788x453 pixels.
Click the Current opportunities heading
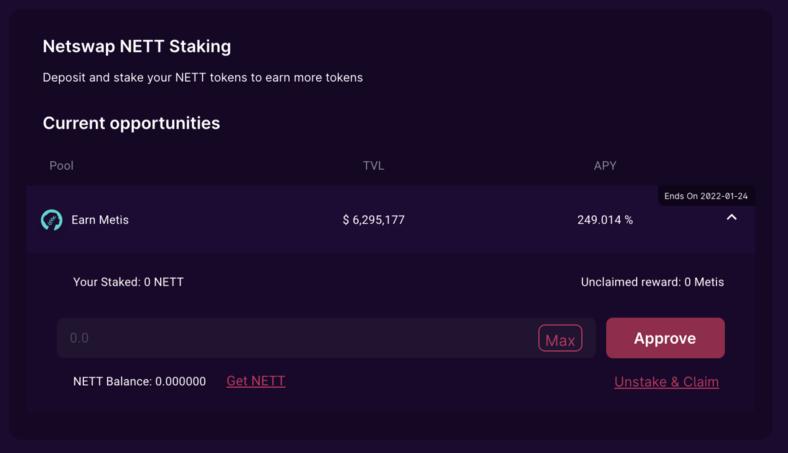[x=131, y=123]
